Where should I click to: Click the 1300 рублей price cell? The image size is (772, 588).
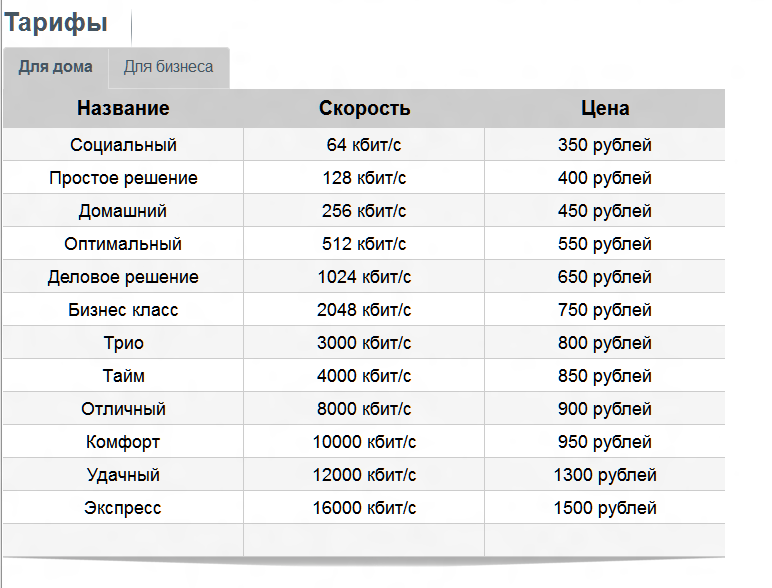click(605, 475)
